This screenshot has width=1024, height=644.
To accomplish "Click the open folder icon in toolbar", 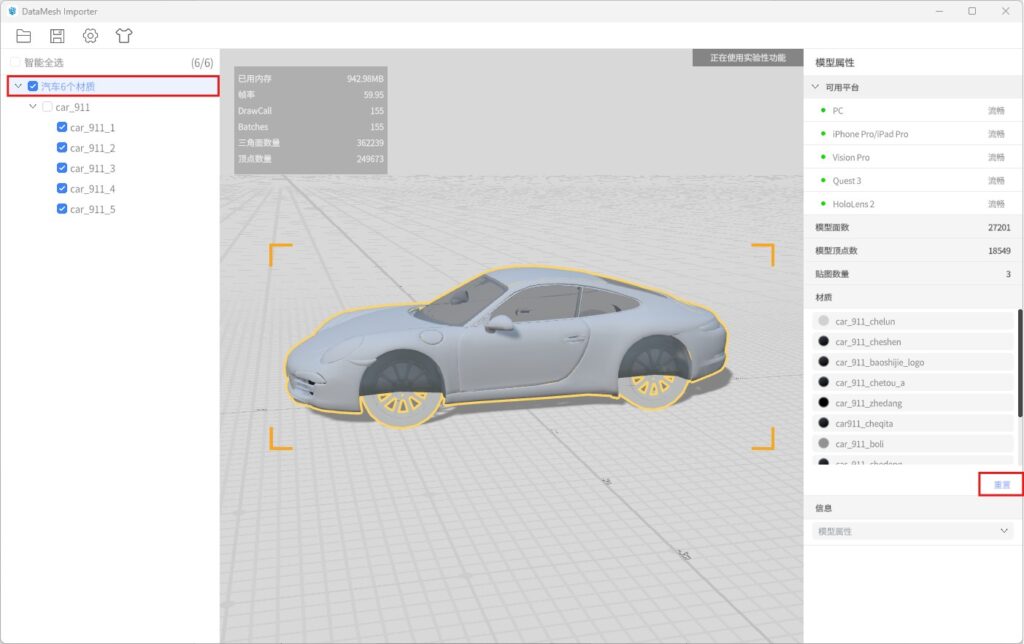I will pyautogui.click(x=24, y=36).
